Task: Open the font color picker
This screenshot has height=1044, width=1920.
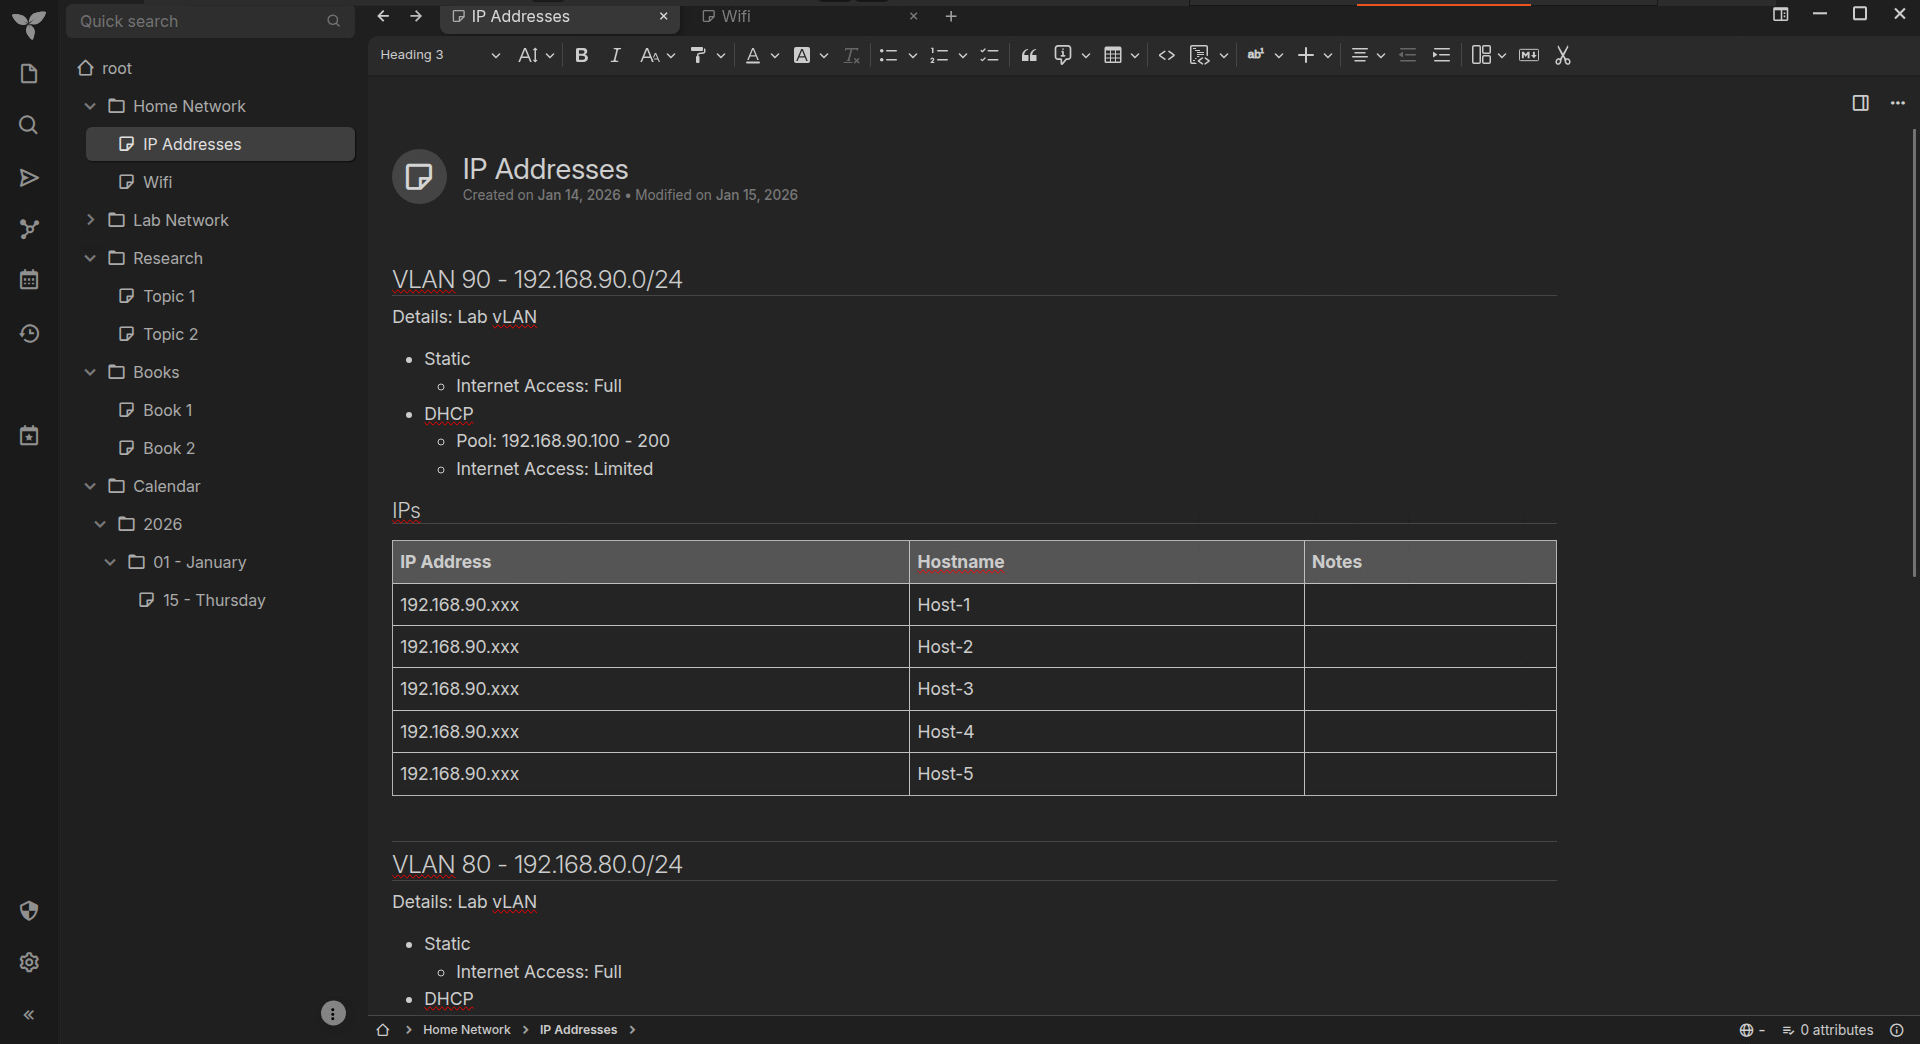Action: (x=753, y=55)
